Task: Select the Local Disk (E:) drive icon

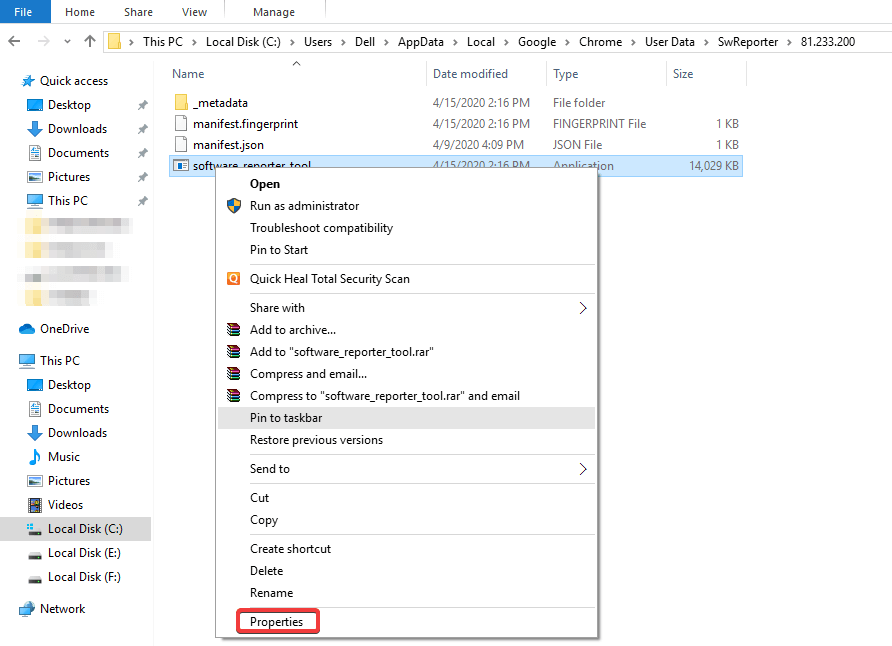Action: 33,552
